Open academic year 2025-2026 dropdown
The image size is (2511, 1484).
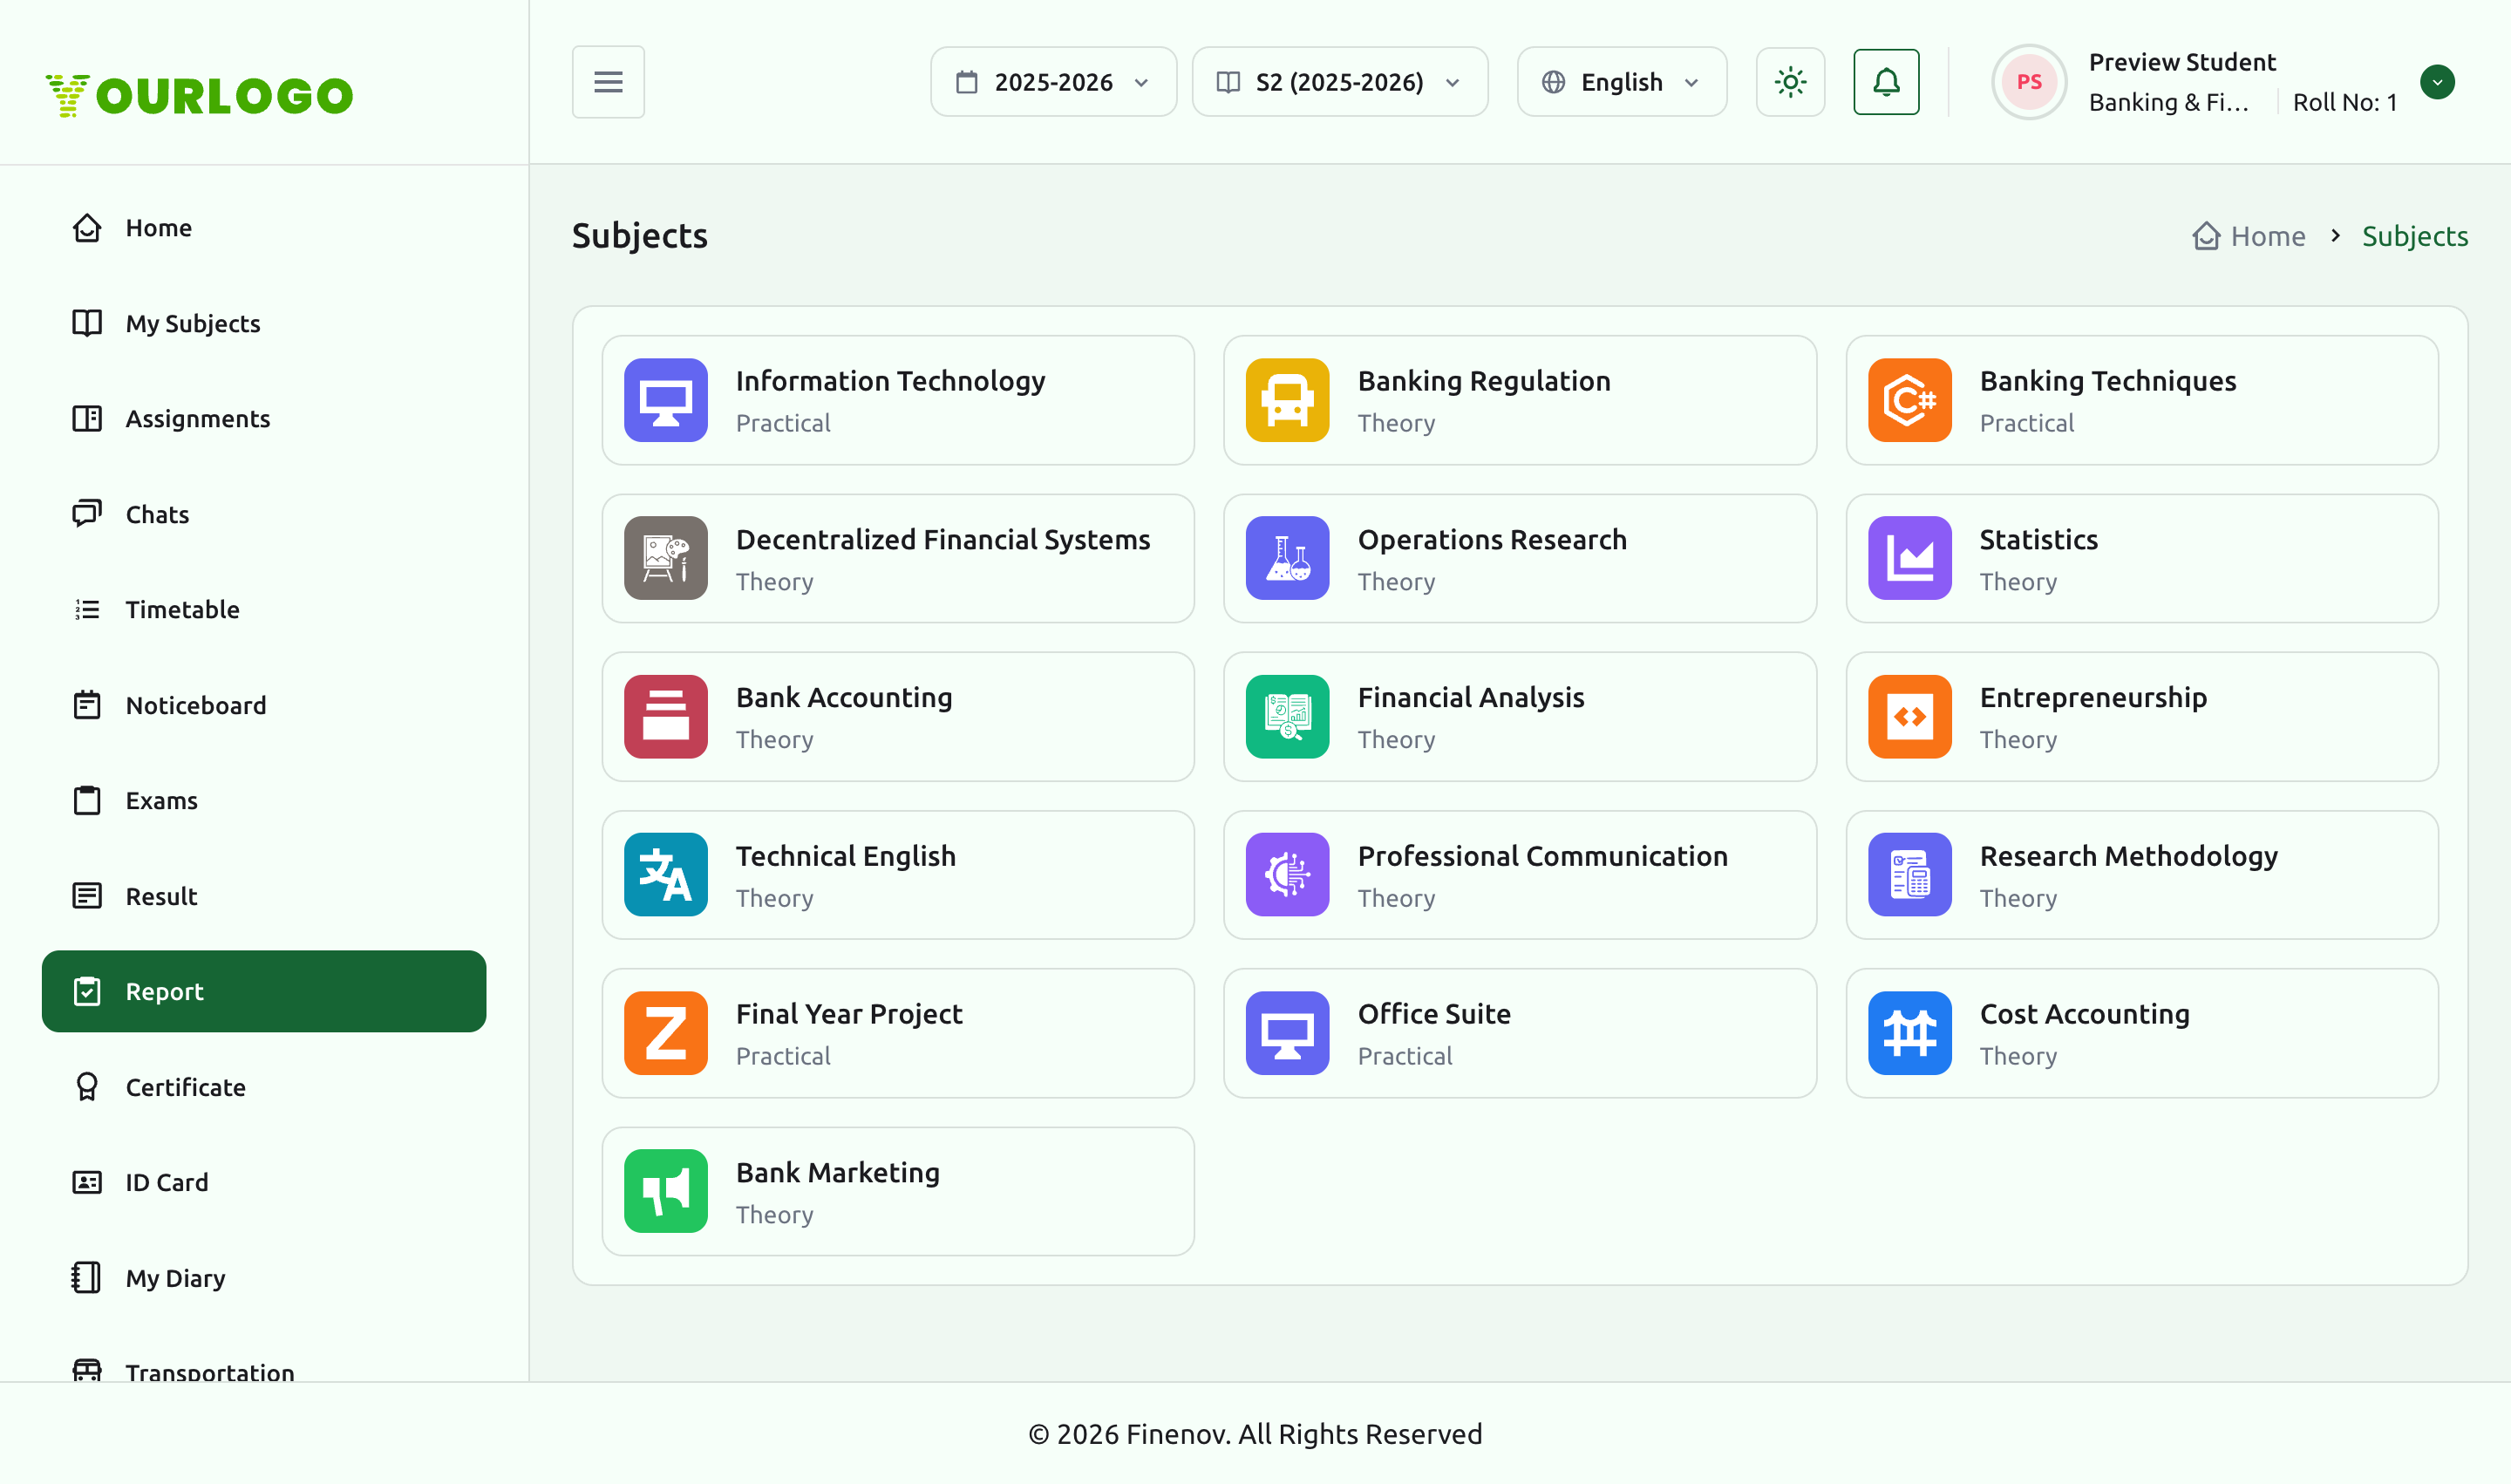(x=1053, y=82)
